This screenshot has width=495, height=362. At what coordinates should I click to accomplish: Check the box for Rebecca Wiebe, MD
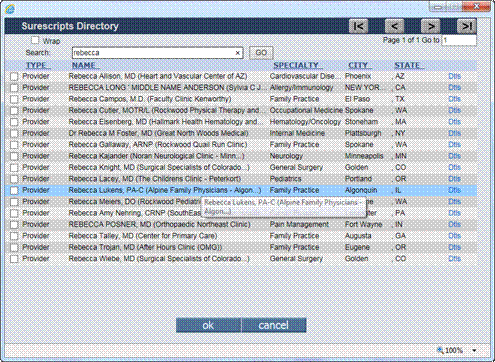tap(14, 259)
